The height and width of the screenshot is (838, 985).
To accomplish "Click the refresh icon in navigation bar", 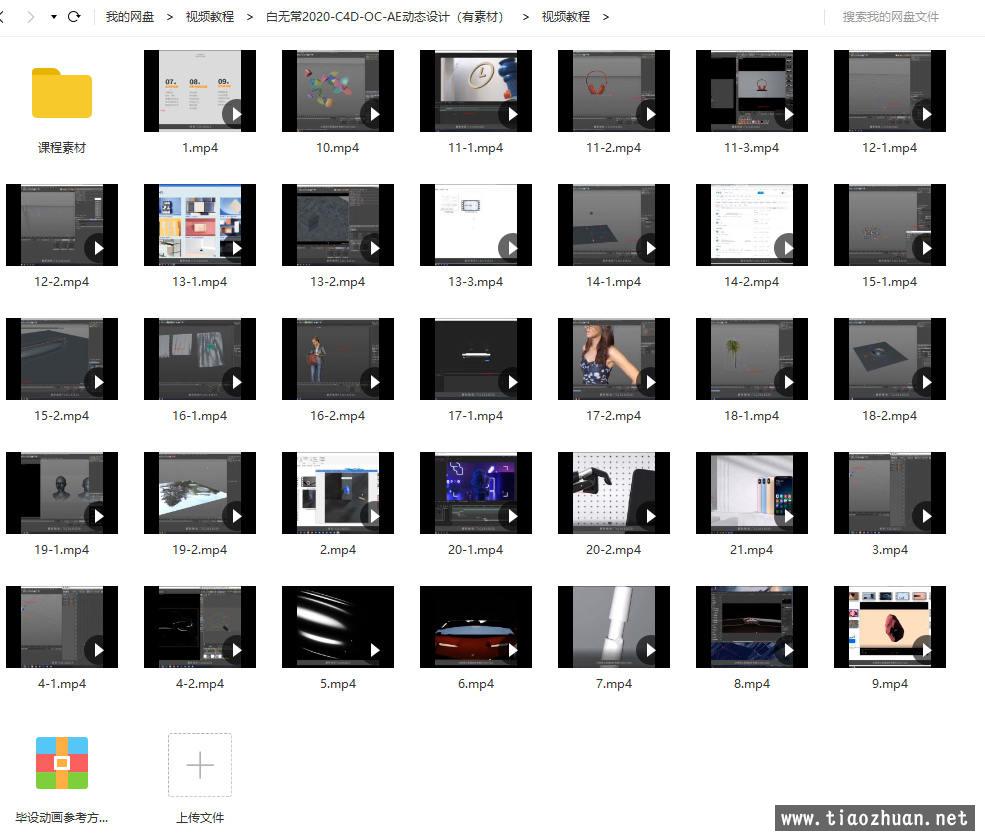I will 74,17.
